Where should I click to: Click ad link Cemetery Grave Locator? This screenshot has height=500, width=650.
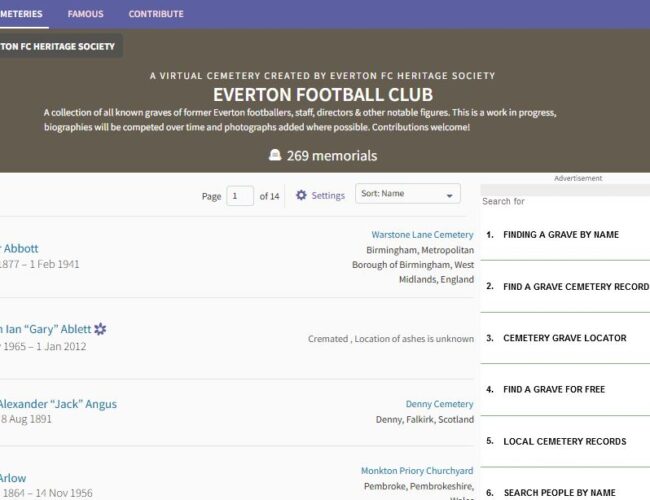coord(564,338)
